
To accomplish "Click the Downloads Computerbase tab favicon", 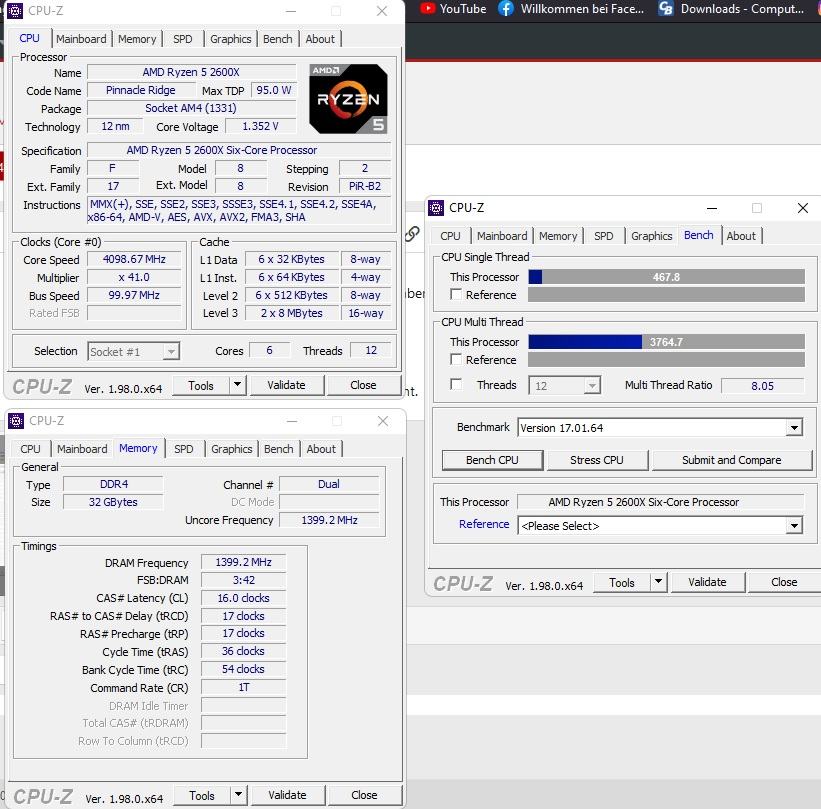I will pos(665,8).
